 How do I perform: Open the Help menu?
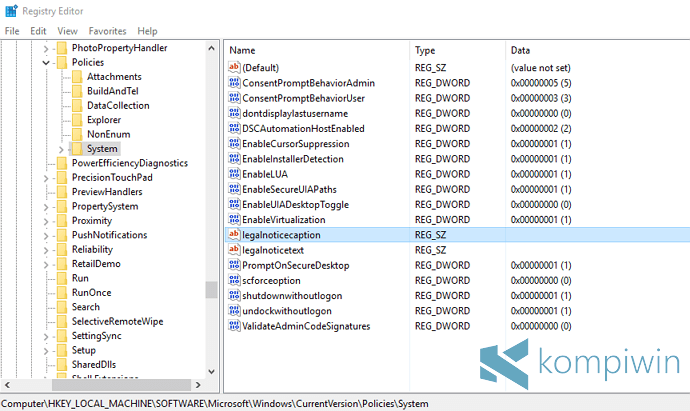point(147,31)
